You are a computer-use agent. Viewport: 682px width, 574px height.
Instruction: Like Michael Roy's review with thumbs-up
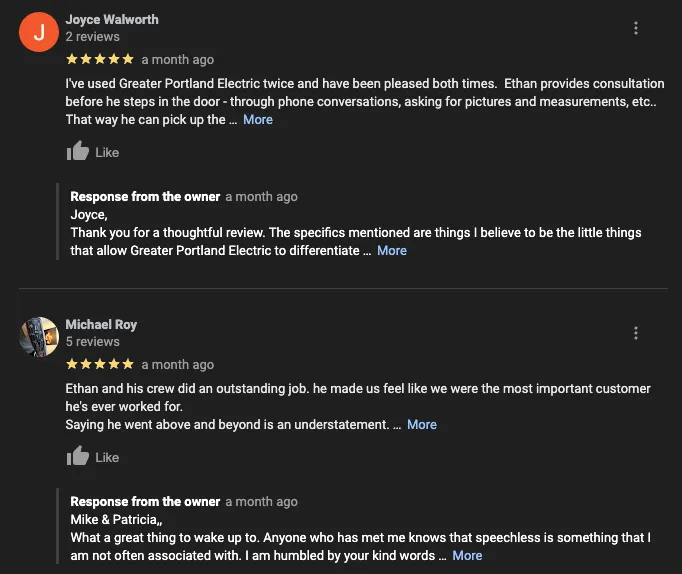pos(78,457)
